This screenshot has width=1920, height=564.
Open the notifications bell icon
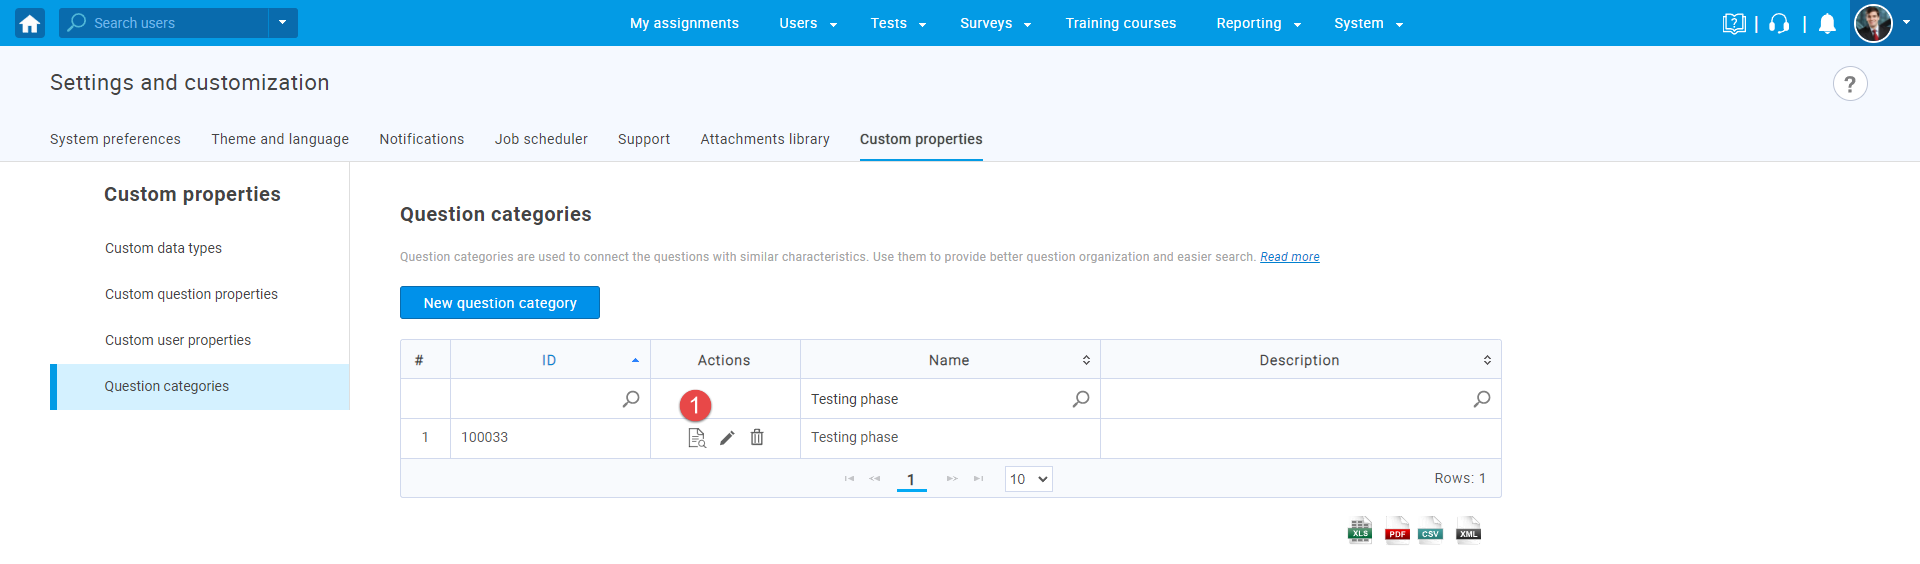(1827, 24)
